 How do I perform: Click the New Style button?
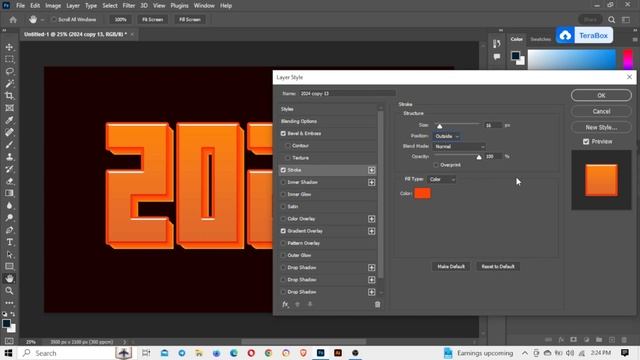tap(601, 127)
